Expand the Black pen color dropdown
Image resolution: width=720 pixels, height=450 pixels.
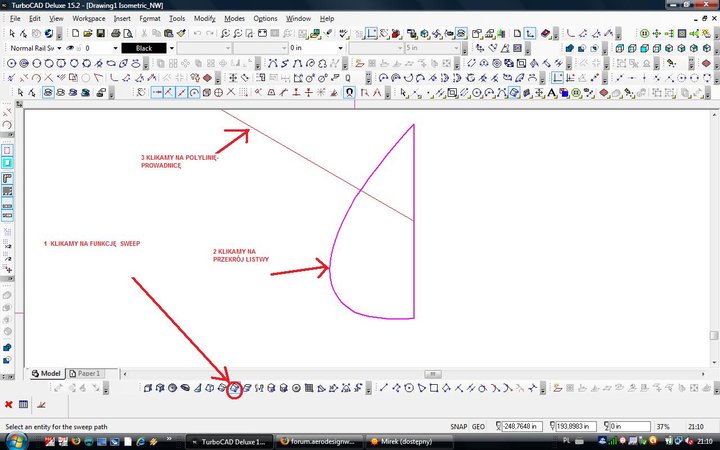170,48
